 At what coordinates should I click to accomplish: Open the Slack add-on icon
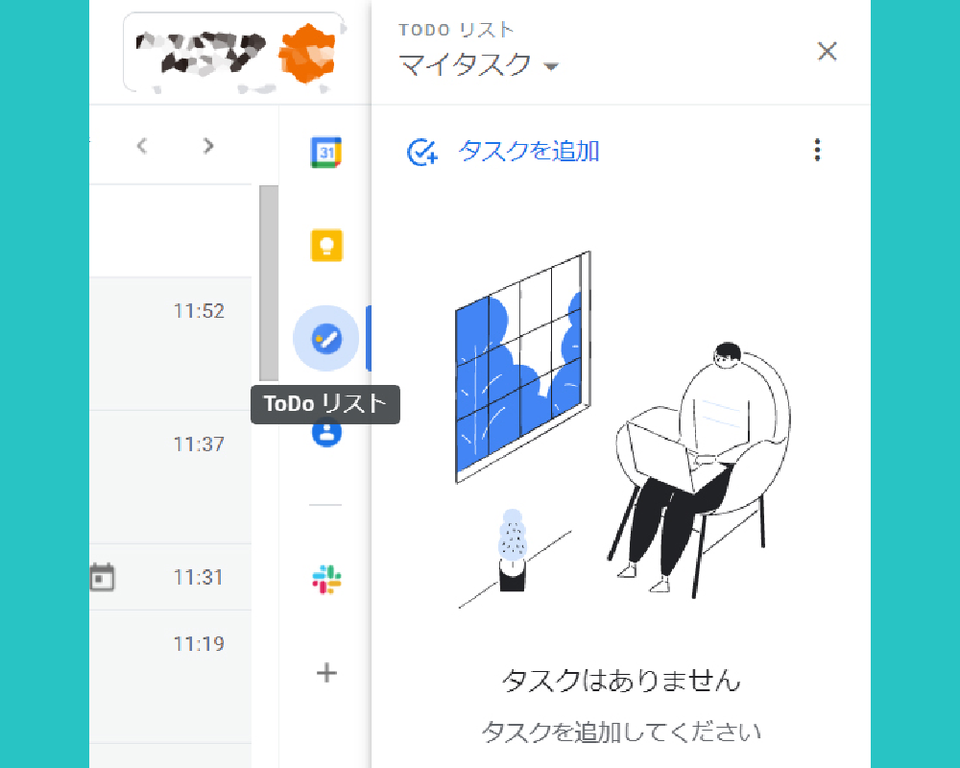click(326, 579)
